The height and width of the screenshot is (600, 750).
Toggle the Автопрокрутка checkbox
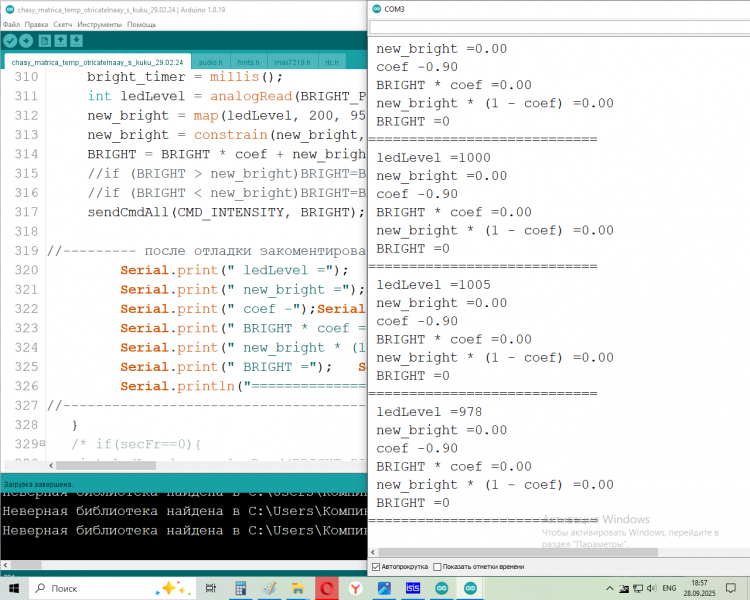point(376,567)
